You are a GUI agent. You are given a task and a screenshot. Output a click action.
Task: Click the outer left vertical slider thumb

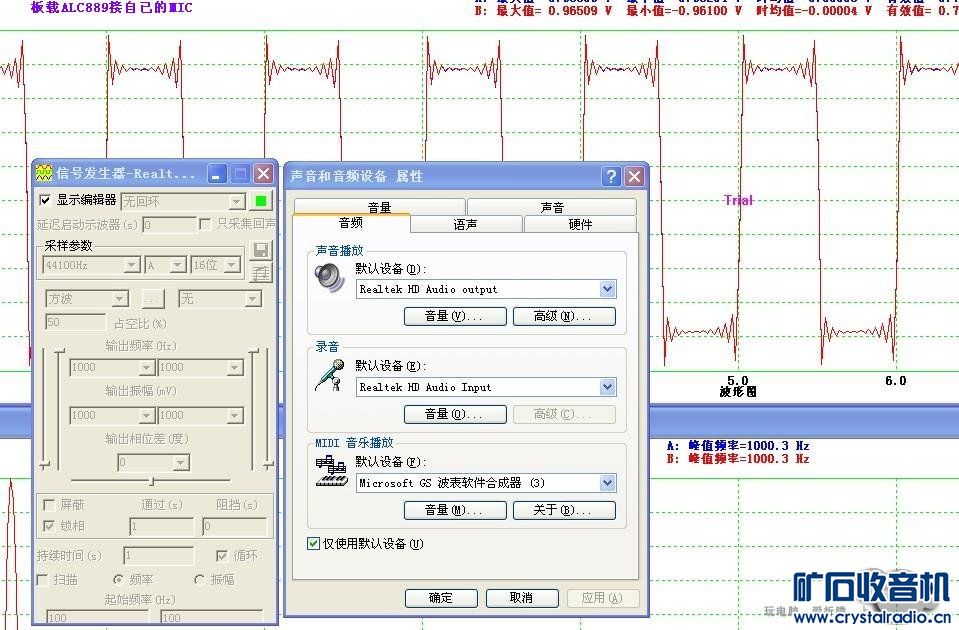[x=45, y=466]
